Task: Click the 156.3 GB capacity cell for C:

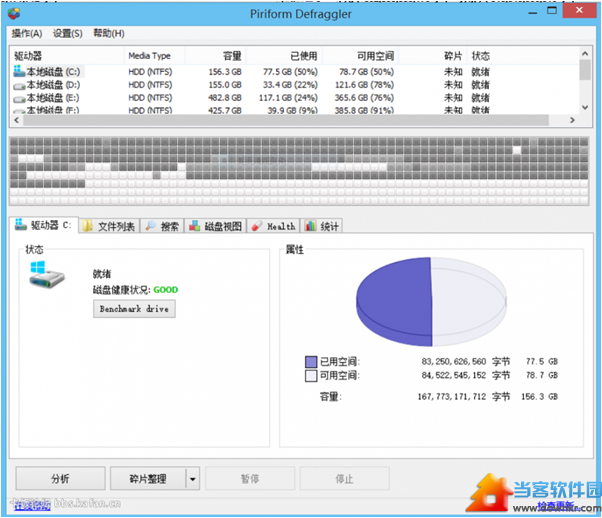Action: tap(225, 72)
